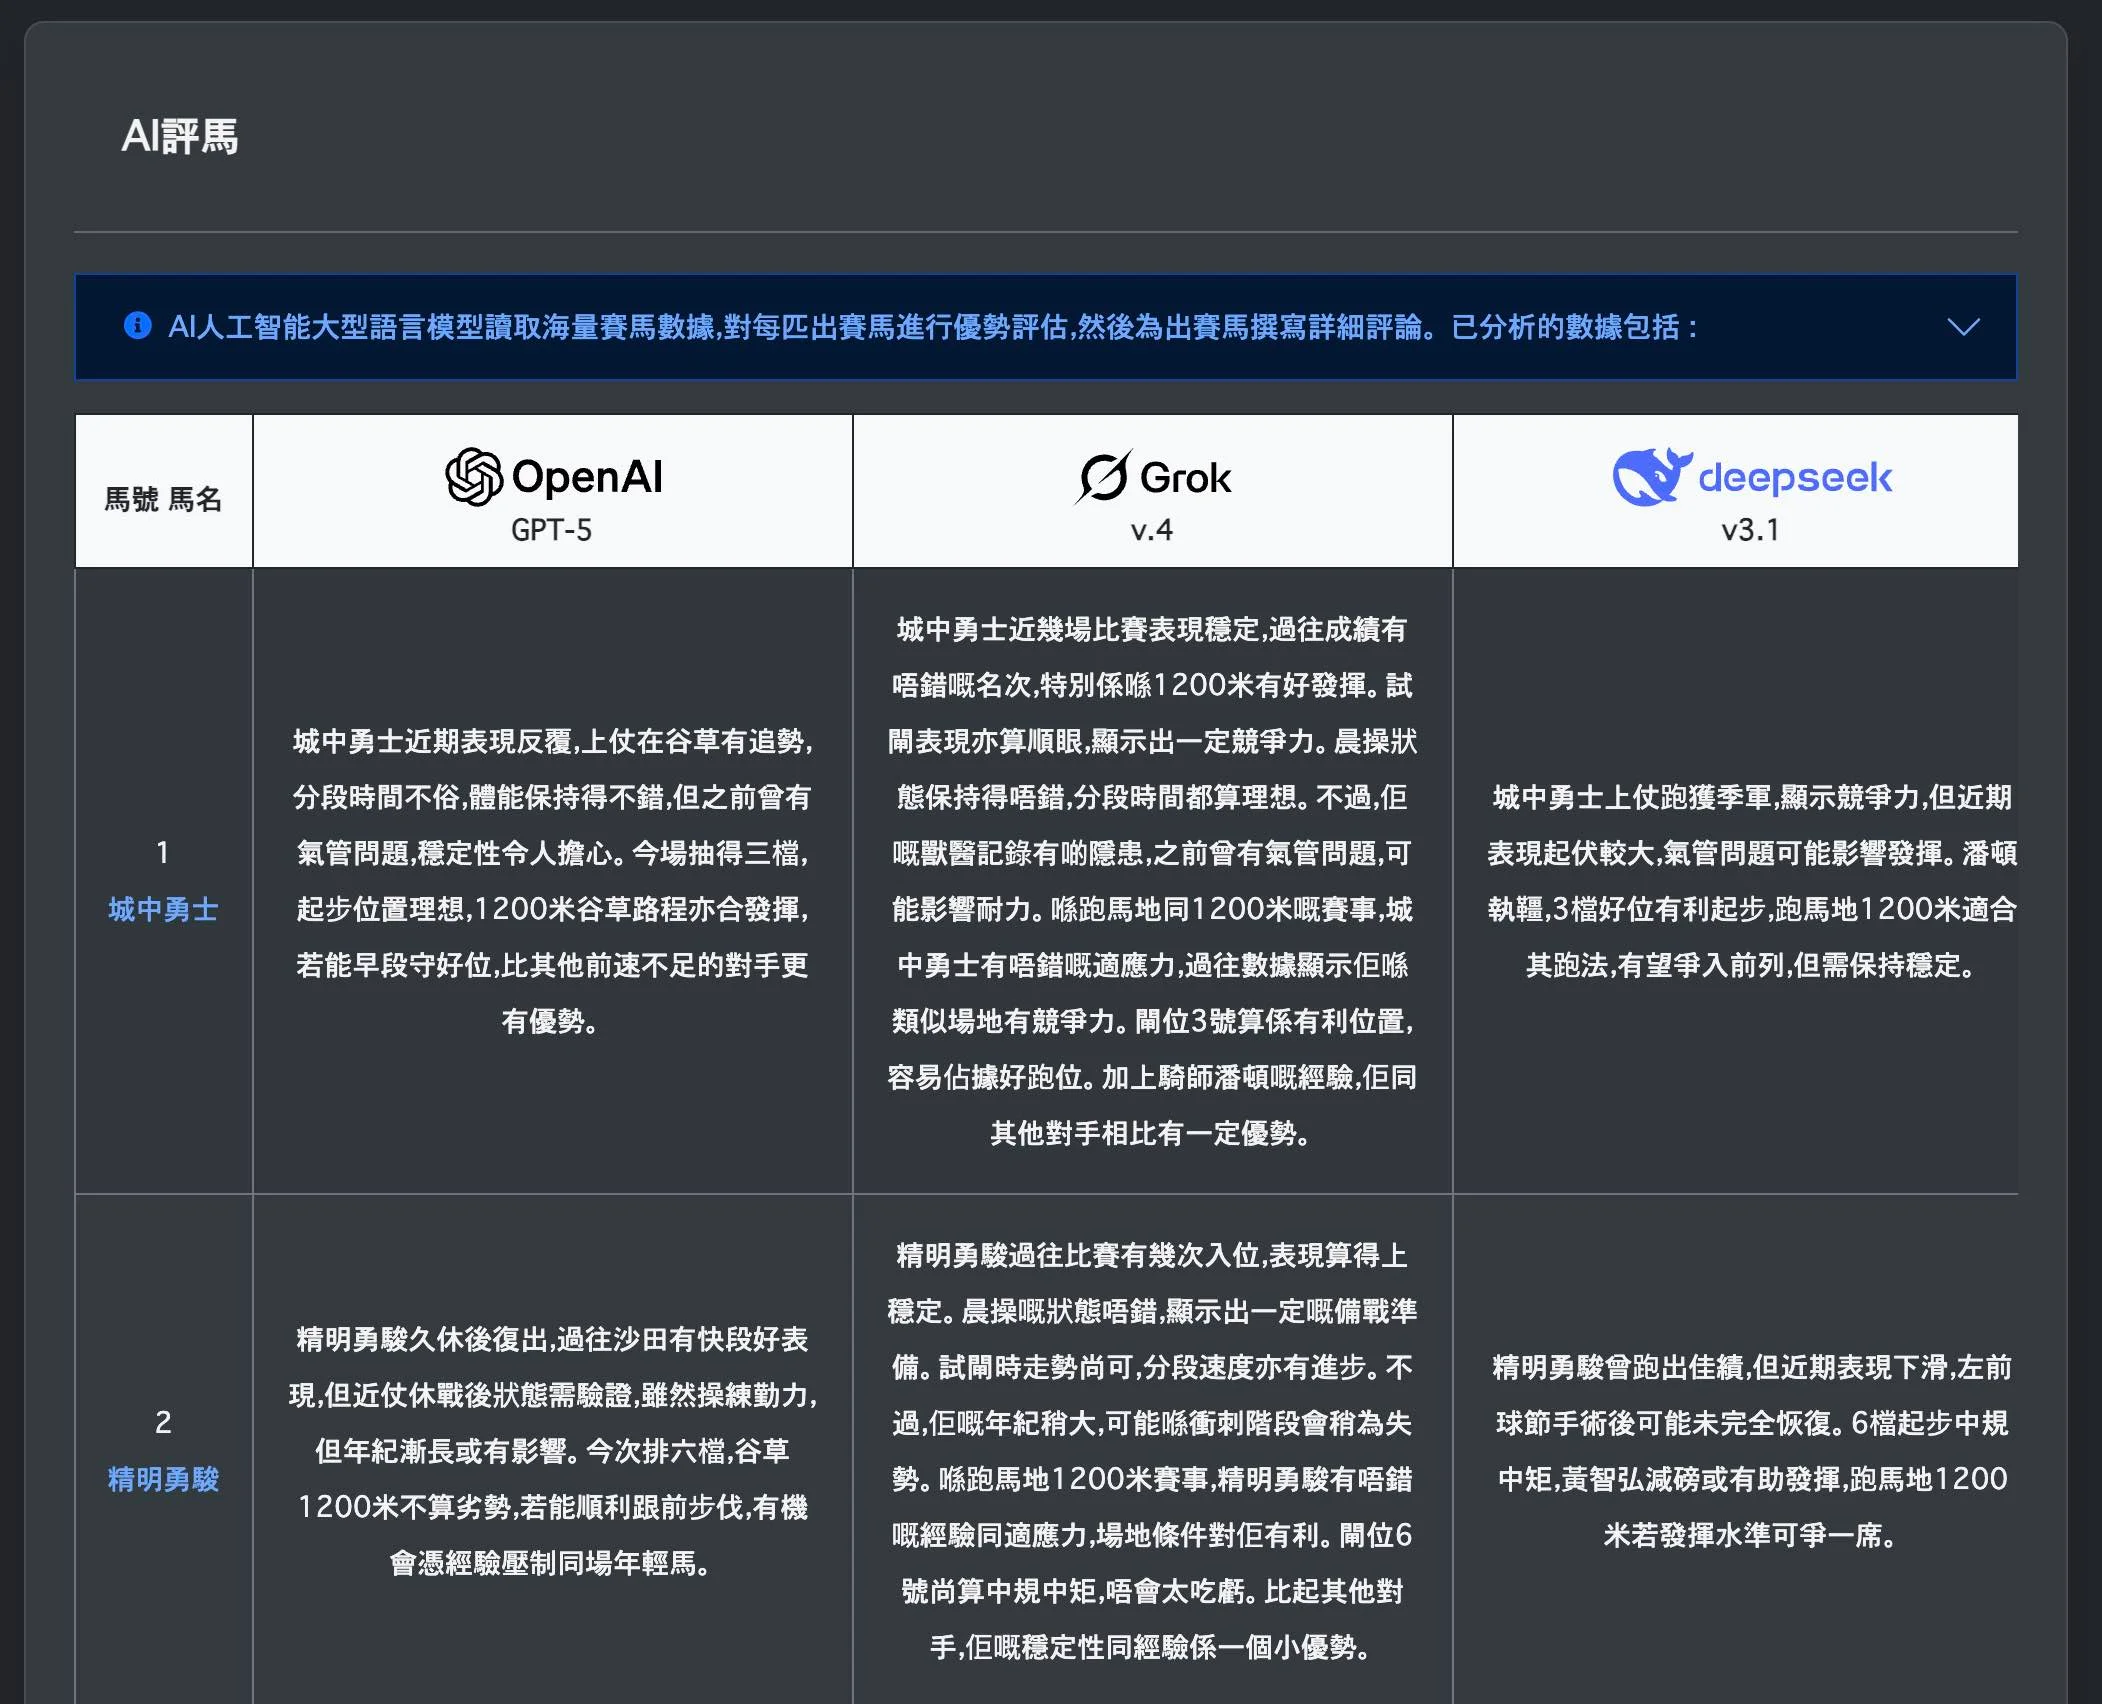Click the DeepSeek whale logo icon
2102x1704 pixels.
[x=1650, y=477]
